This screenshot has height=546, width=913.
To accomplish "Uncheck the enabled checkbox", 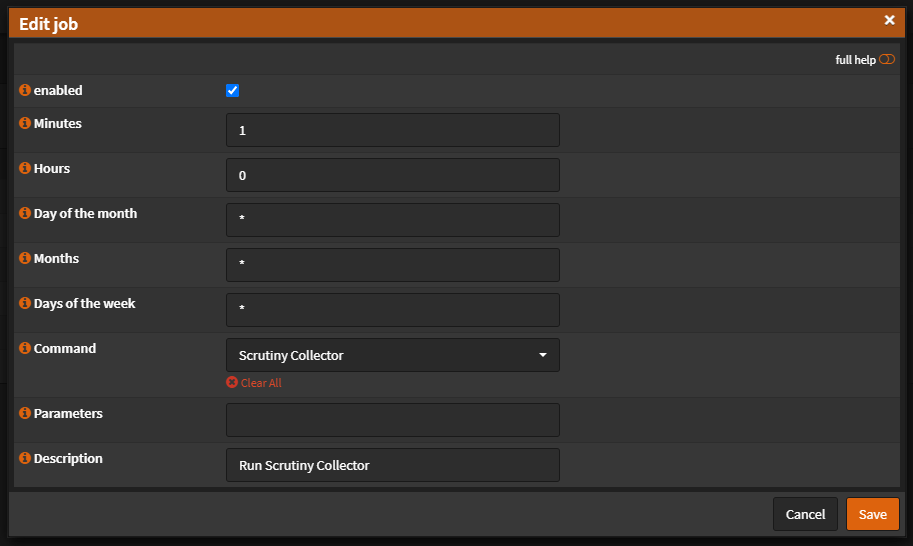I will coord(232,90).
